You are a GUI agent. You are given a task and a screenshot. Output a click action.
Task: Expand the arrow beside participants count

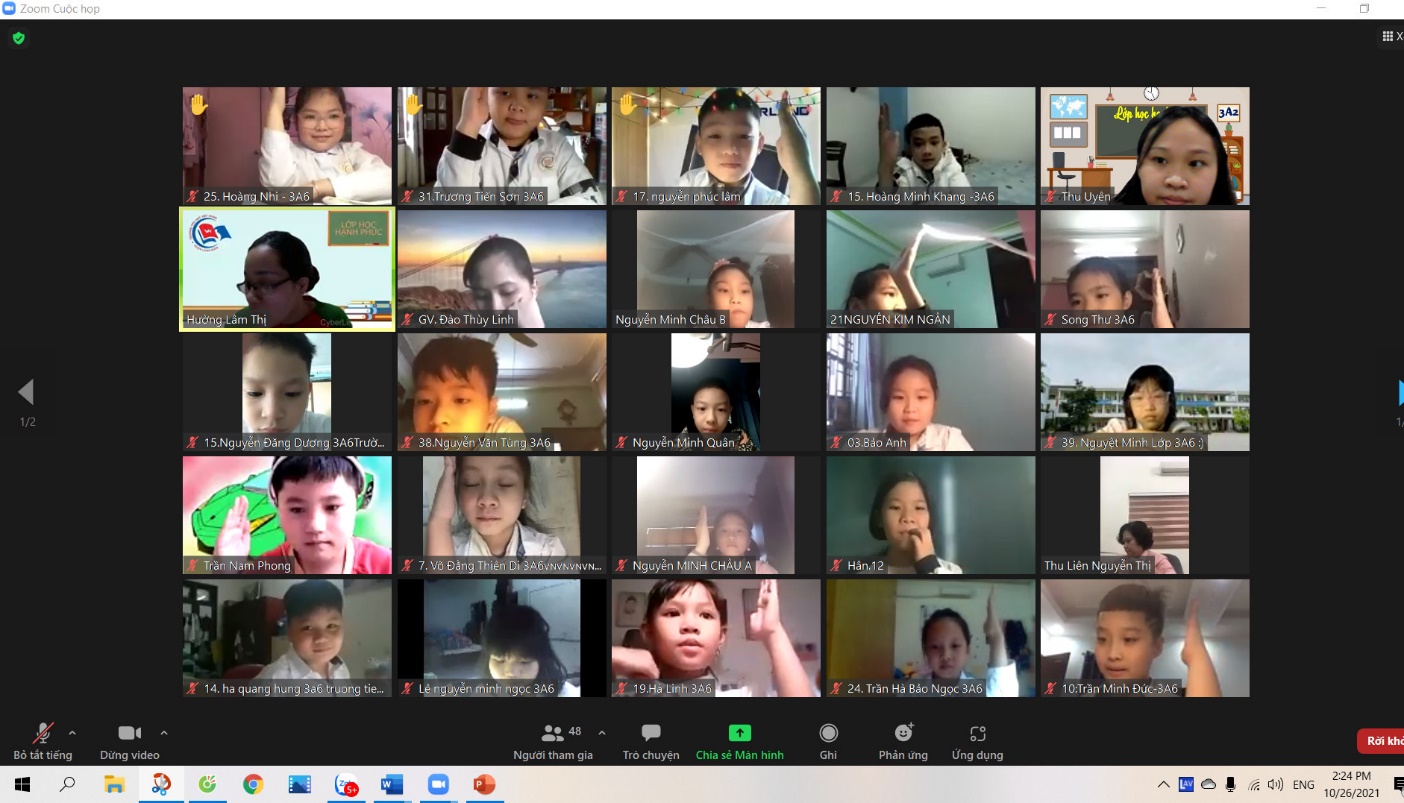pyautogui.click(x=602, y=733)
